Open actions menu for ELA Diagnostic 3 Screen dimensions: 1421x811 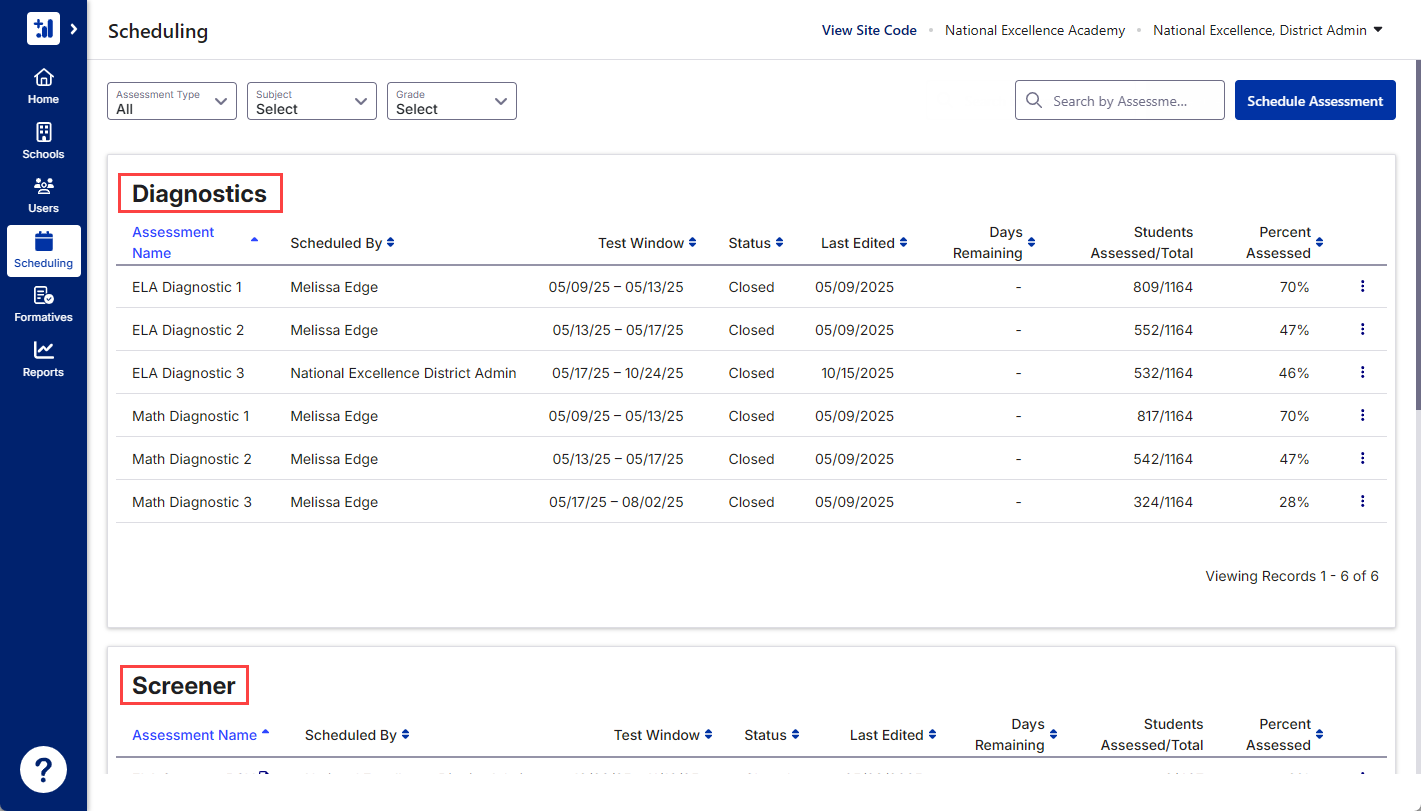pos(1362,373)
